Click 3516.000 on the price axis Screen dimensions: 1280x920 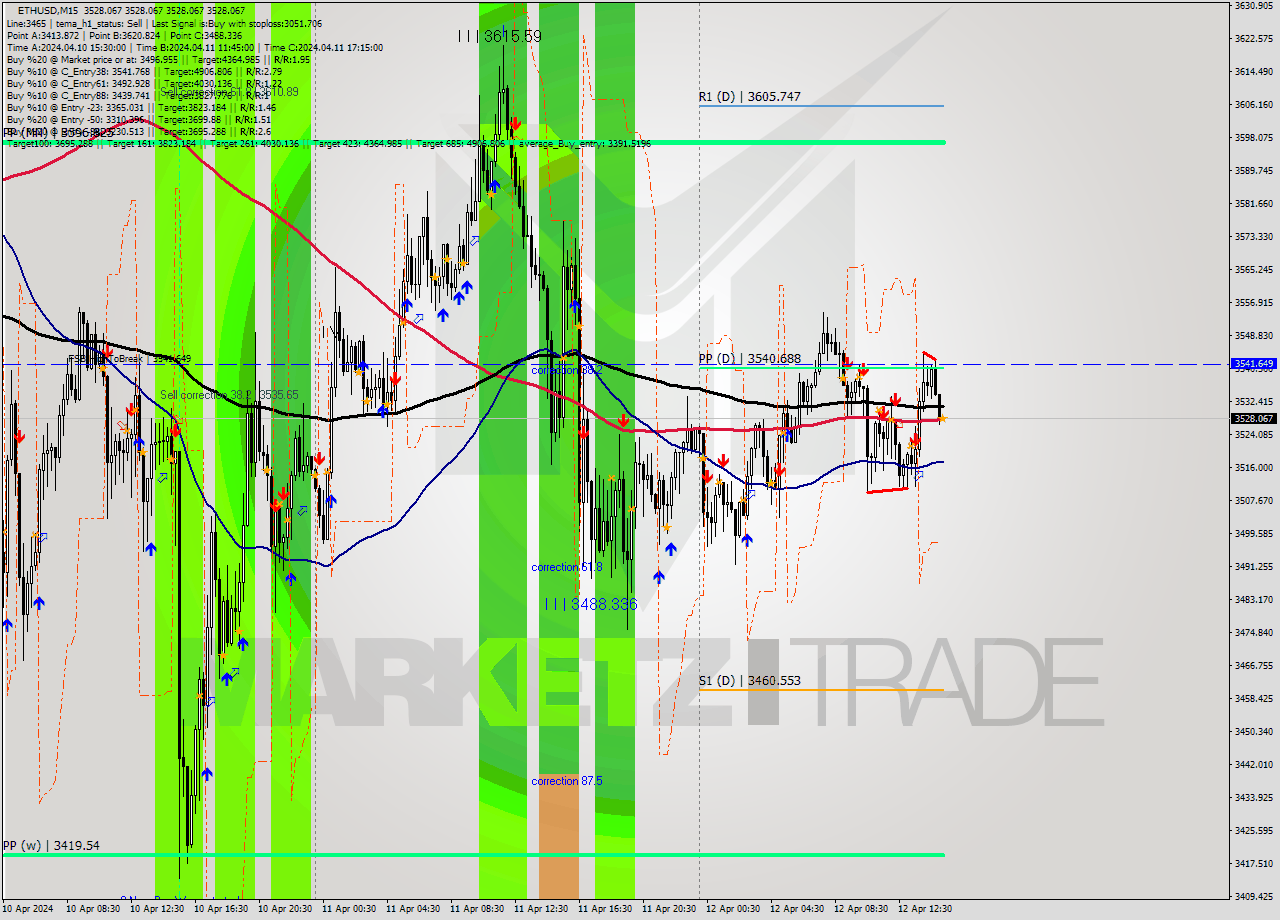point(1254,467)
